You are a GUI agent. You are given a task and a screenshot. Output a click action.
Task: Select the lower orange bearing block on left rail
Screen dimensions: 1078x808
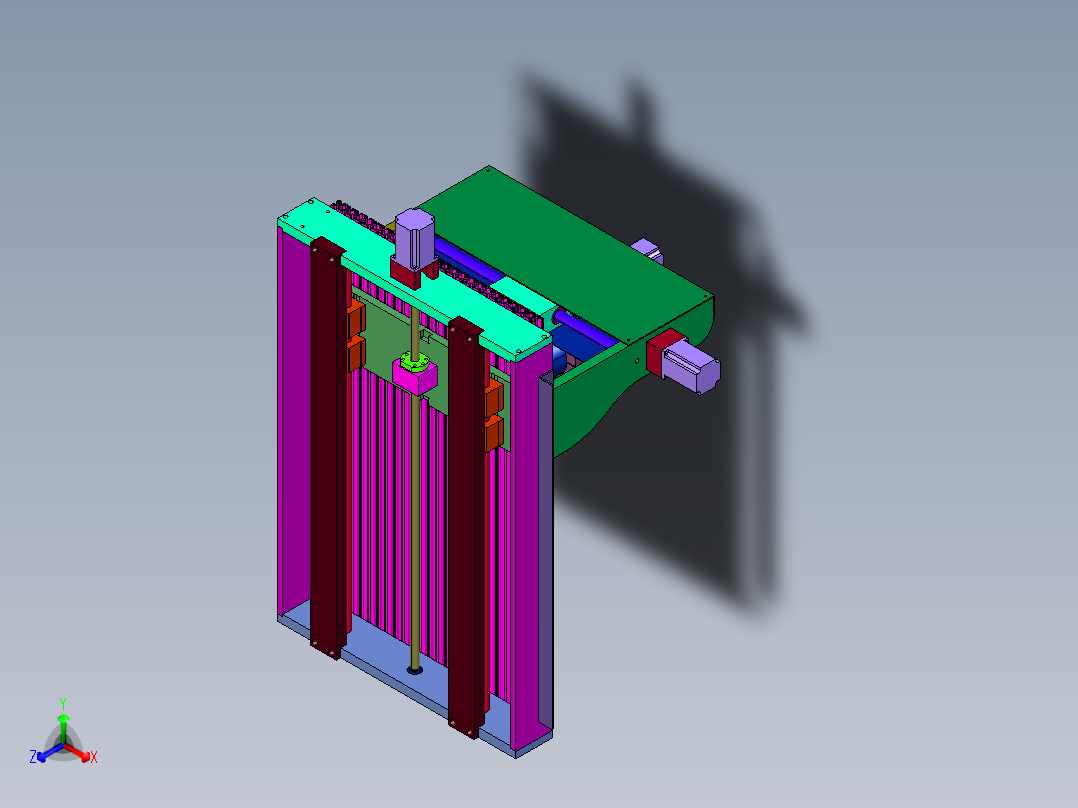click(355, 353)
